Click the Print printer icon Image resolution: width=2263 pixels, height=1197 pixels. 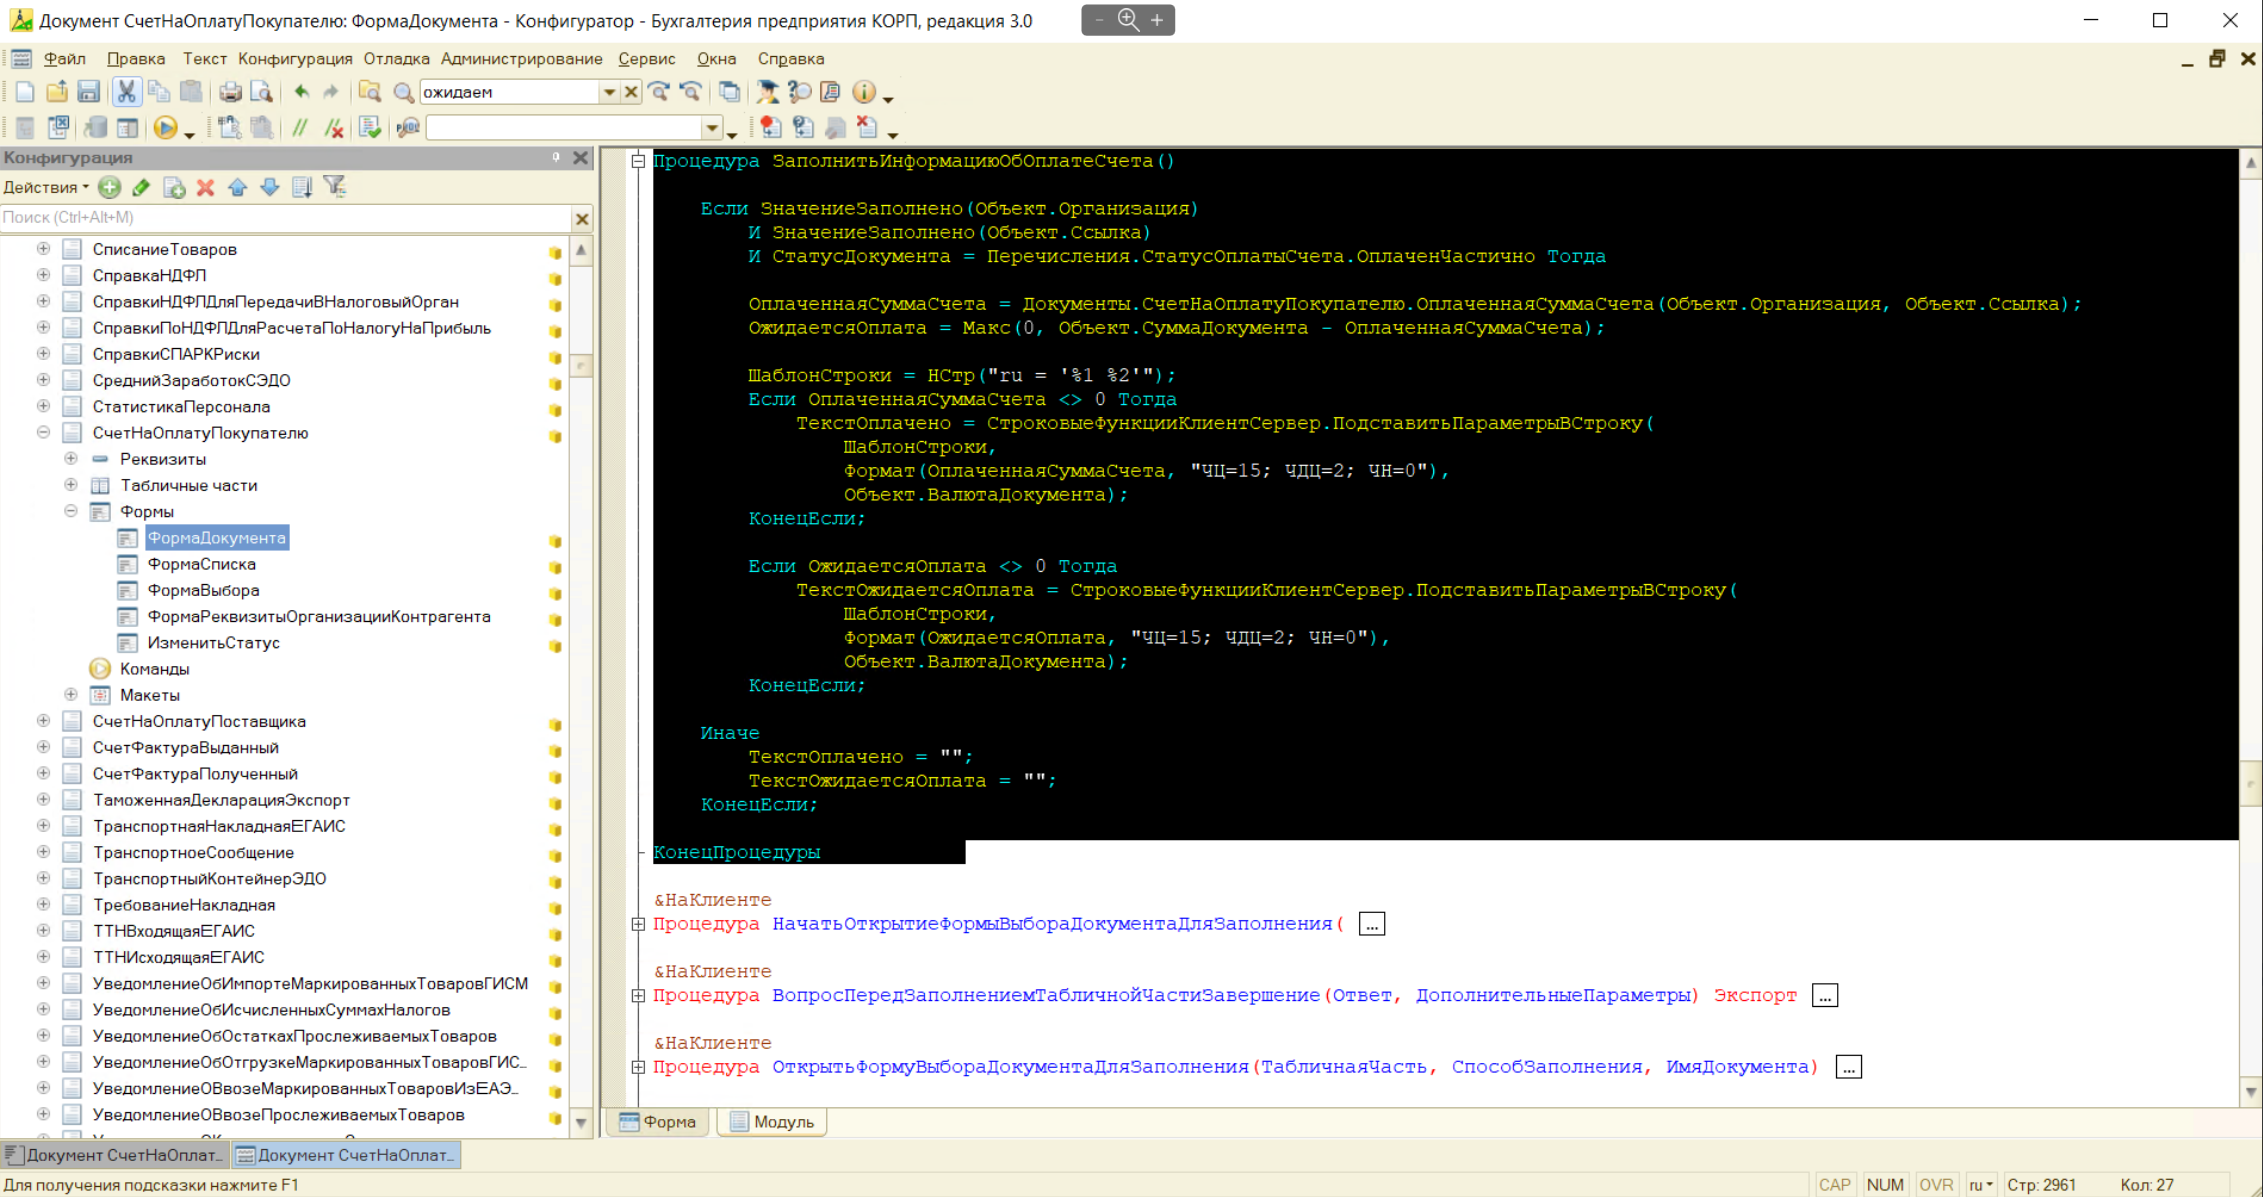(x=230, y=92)
